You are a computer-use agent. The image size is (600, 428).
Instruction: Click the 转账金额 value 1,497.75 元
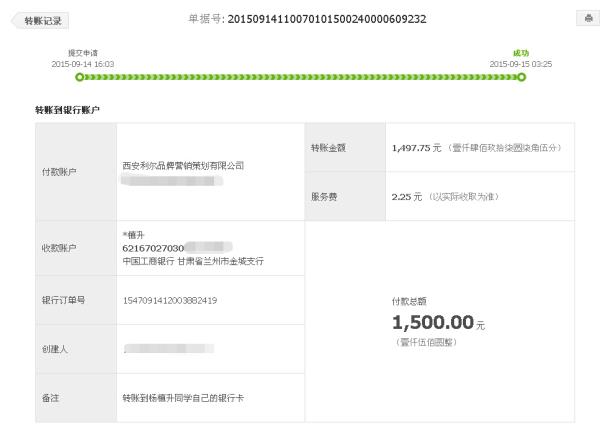point(417,148)
